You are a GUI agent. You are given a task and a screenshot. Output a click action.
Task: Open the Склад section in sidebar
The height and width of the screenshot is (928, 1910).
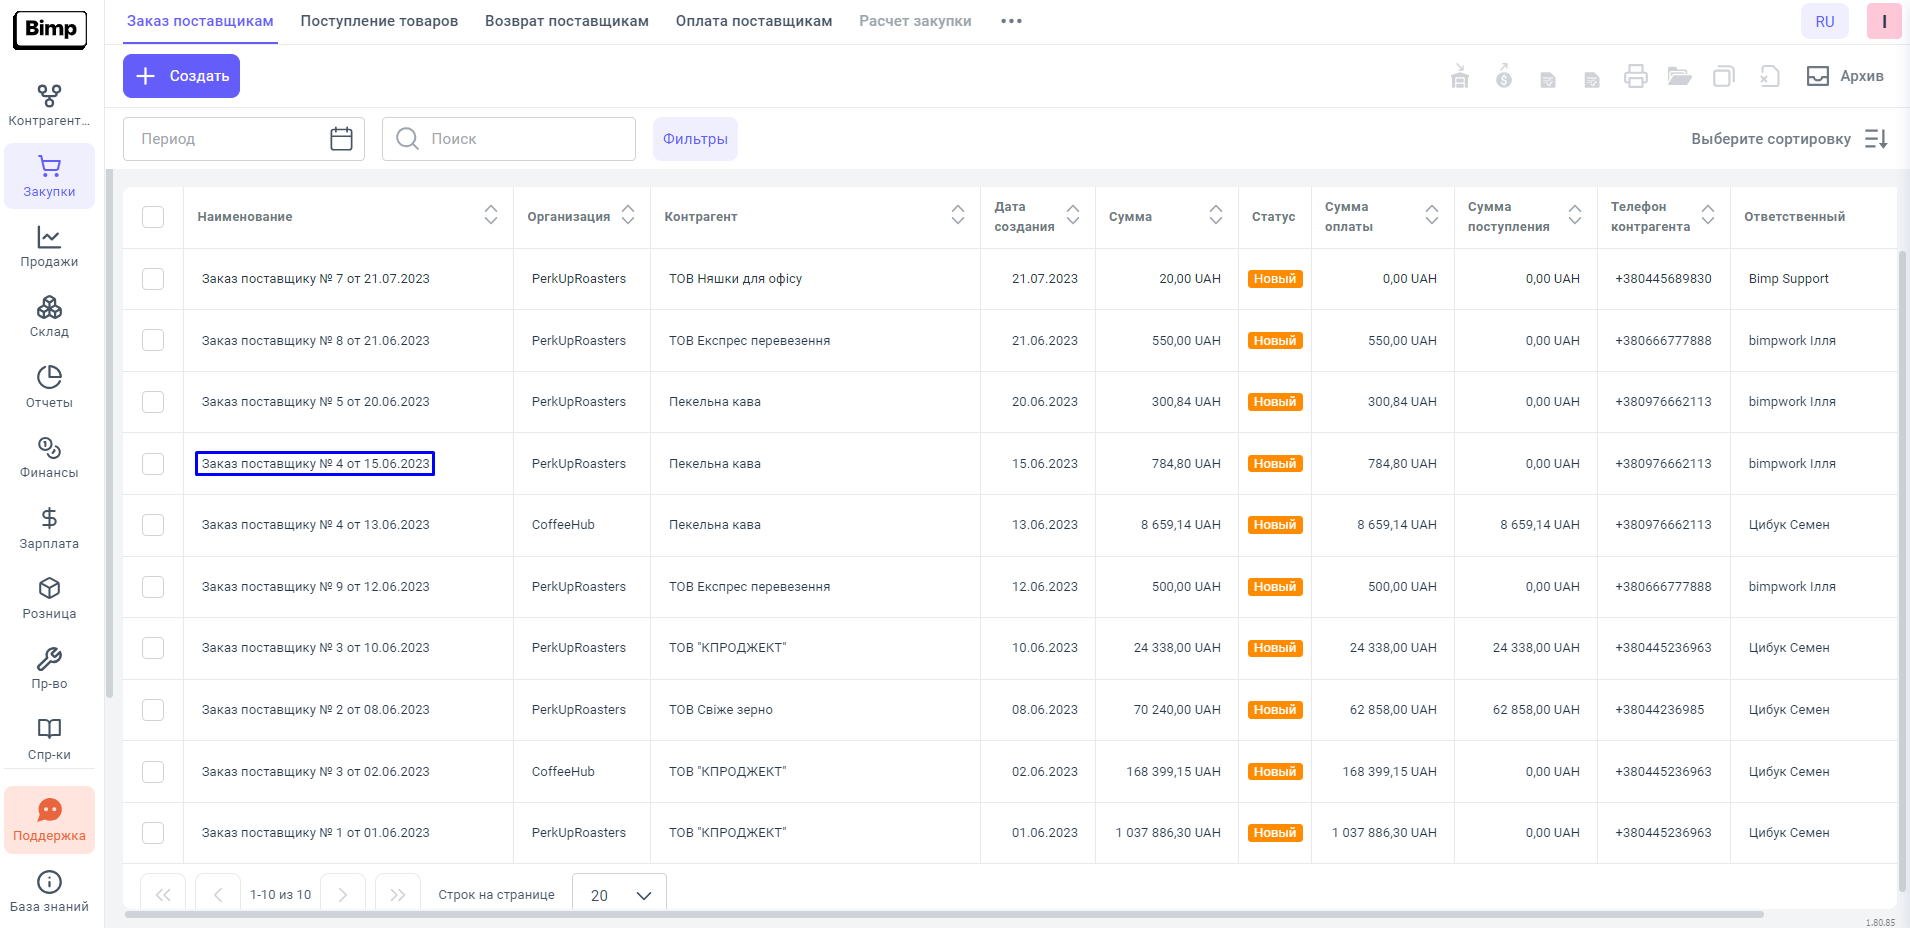(49, 316)
